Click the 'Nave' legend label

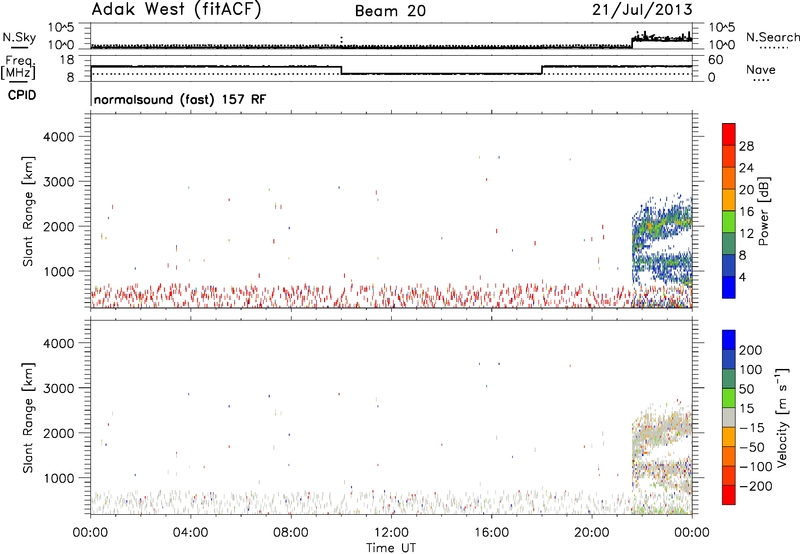(x=761, y=70)
